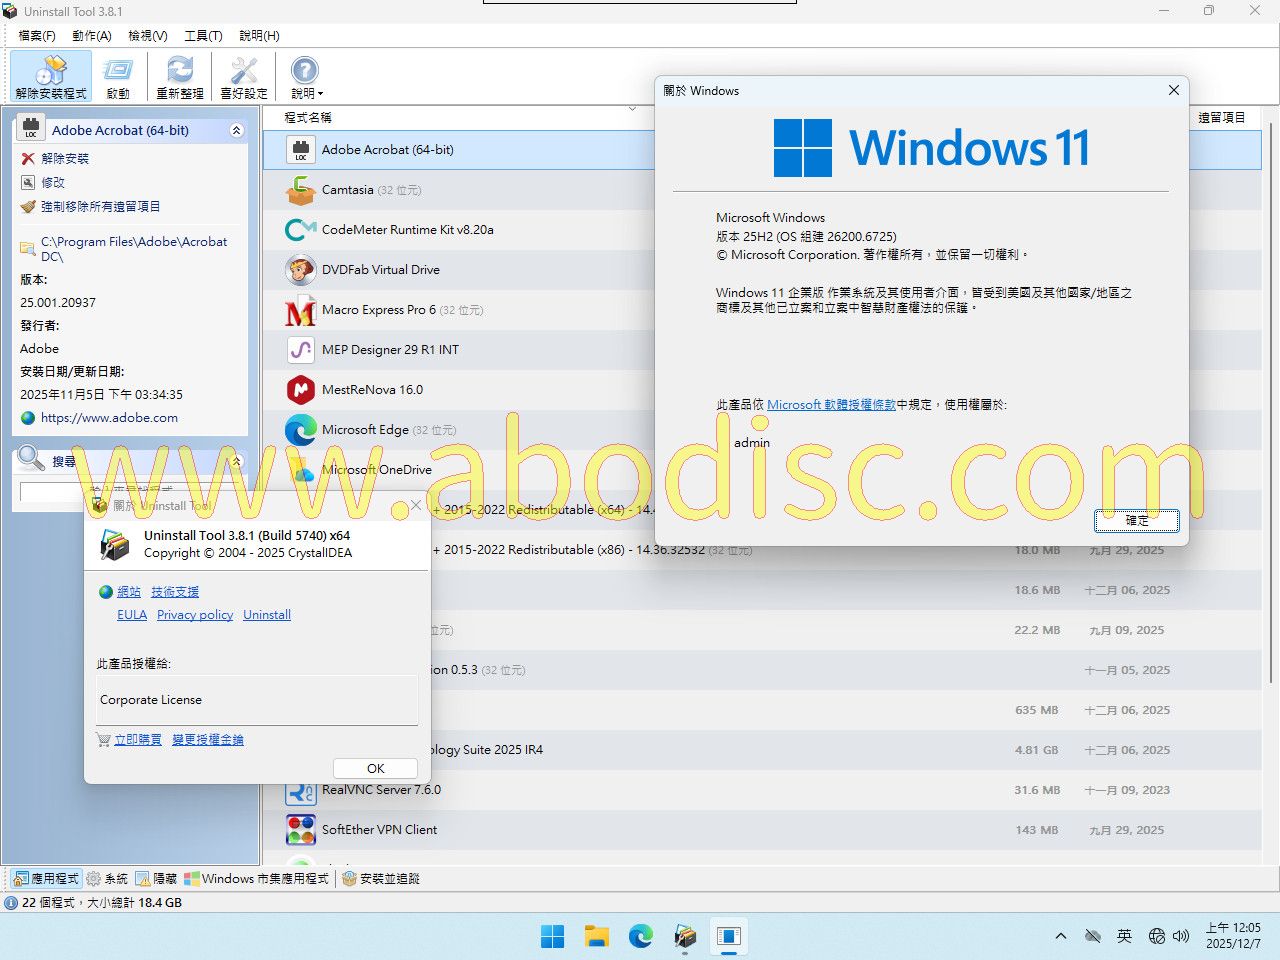Click OK in the Uninstall Tool about dialog
This screenshot has height=960, width=1280.
[x=375, y=768]
